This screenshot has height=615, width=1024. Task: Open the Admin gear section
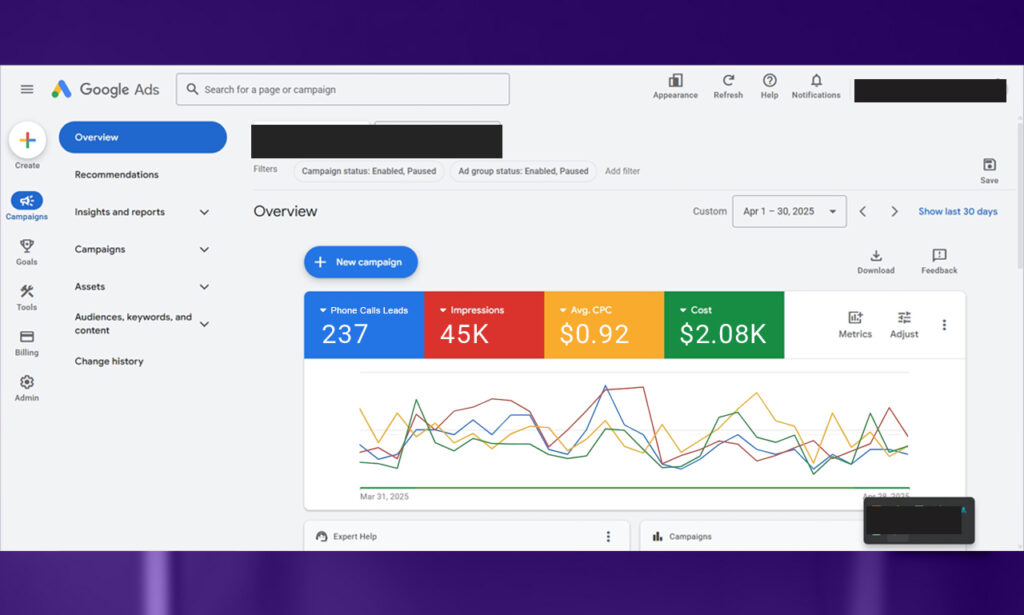click(x=27, y=388)
